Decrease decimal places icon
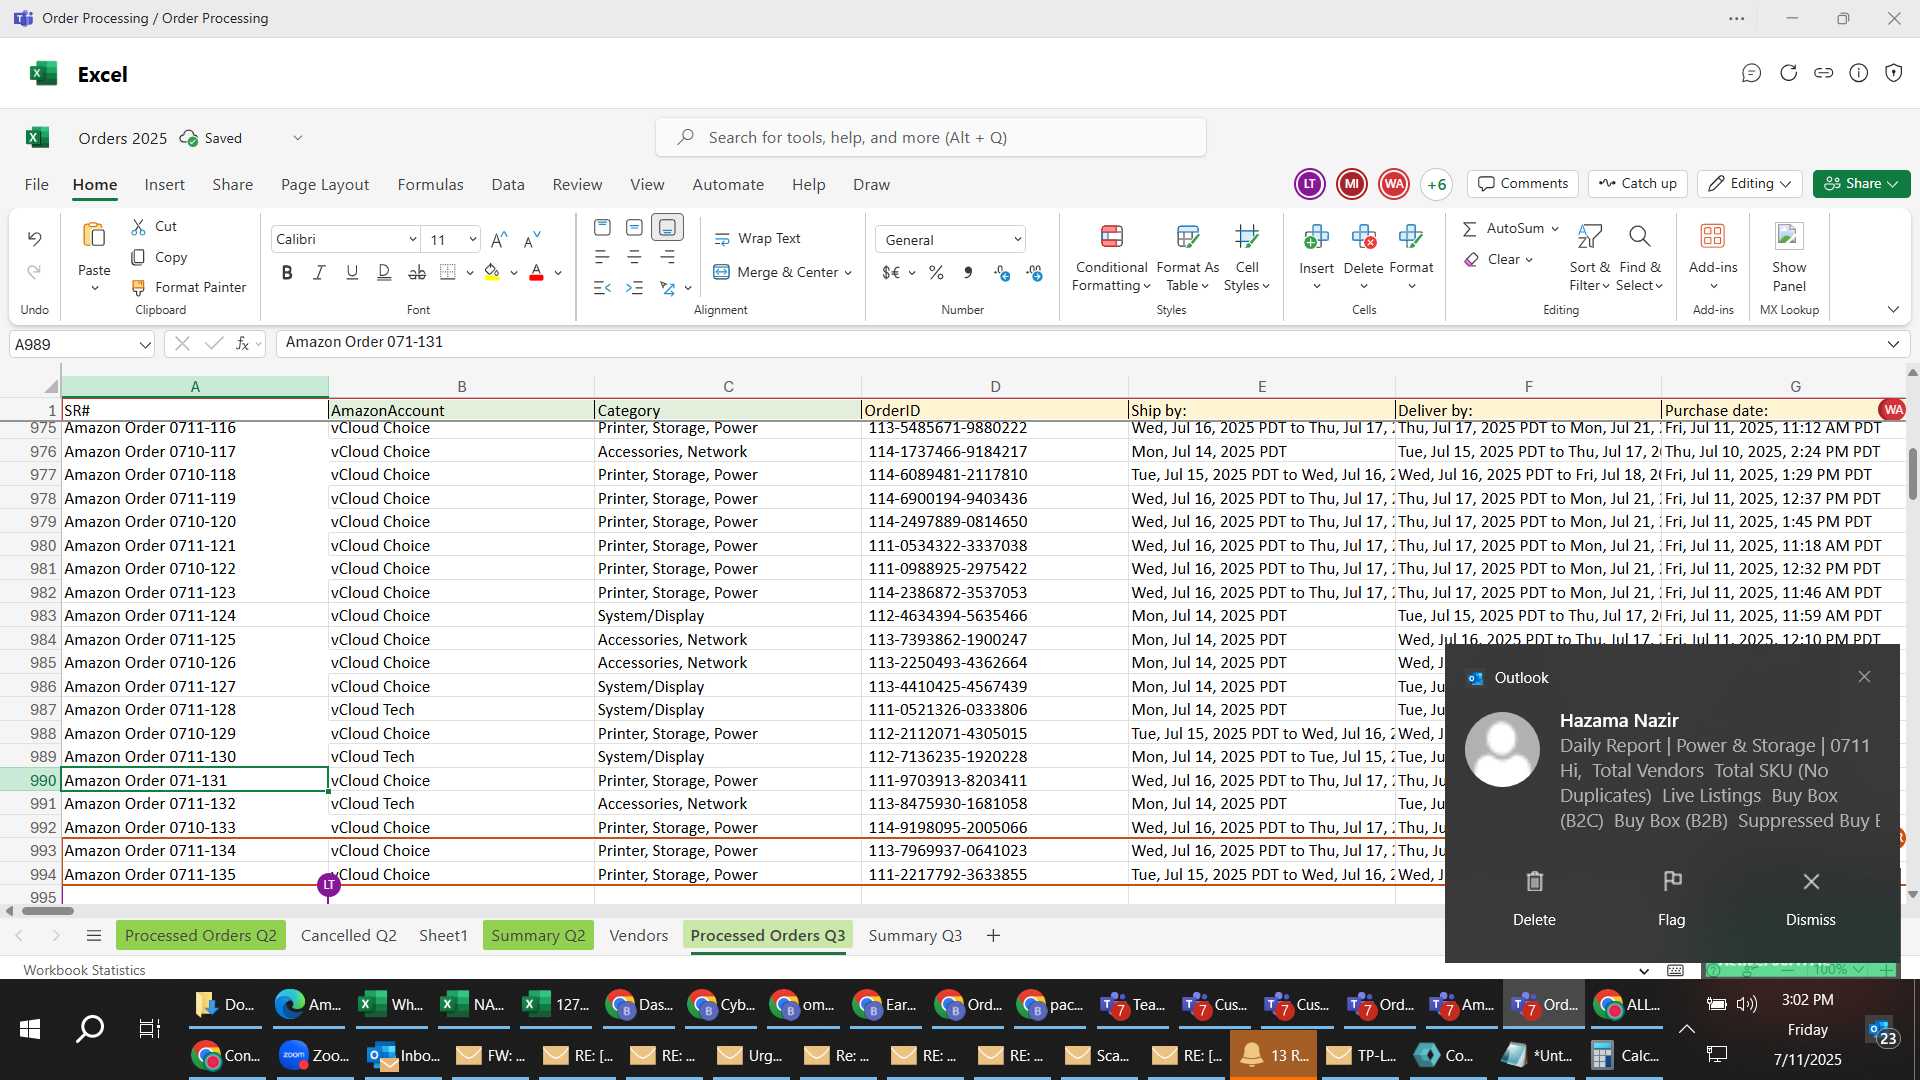This screenshot has height=1080, width=1920. [x=1034, y=272]
